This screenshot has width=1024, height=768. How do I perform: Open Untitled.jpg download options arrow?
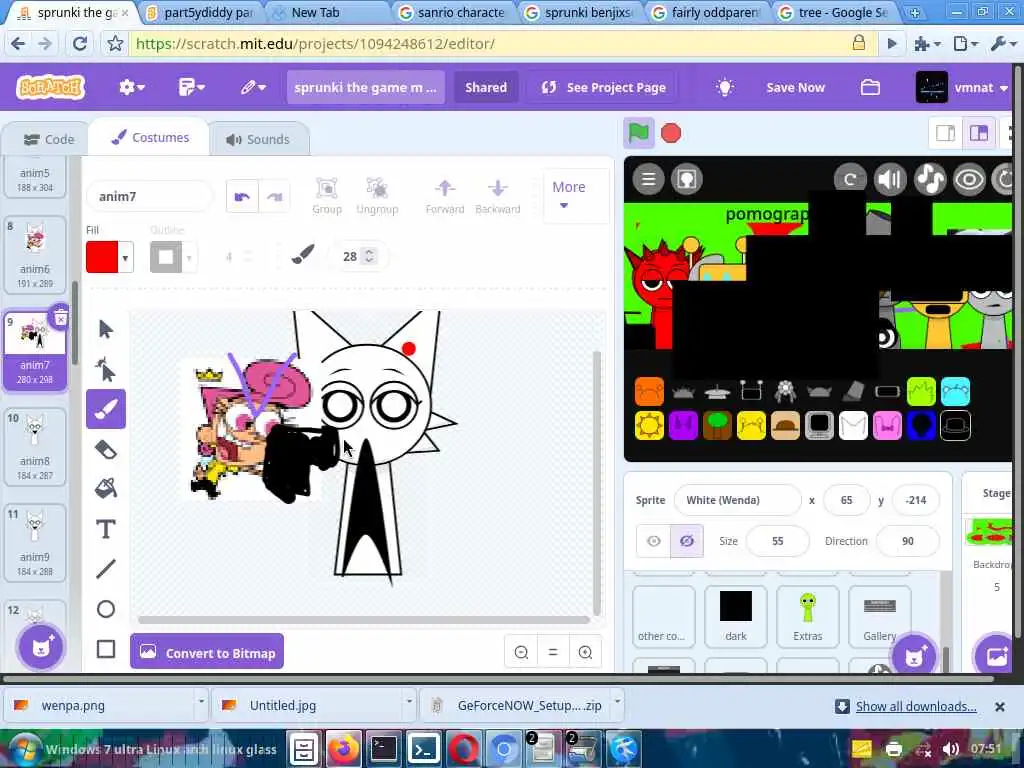409,701
